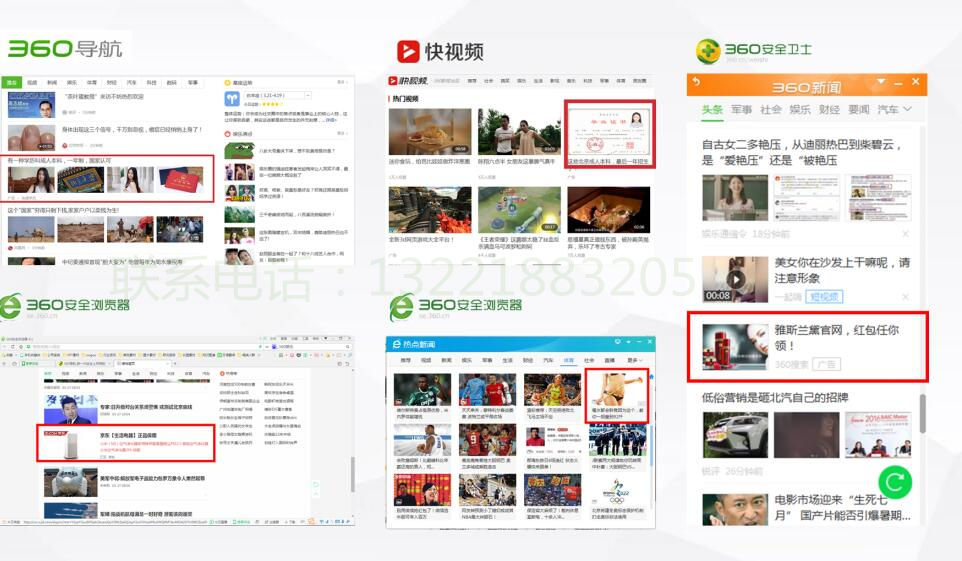The height and width of the screenshot is (561, 962).
Task: Open the toenail thumbnail in 360导航
Action: click(31, 137)
